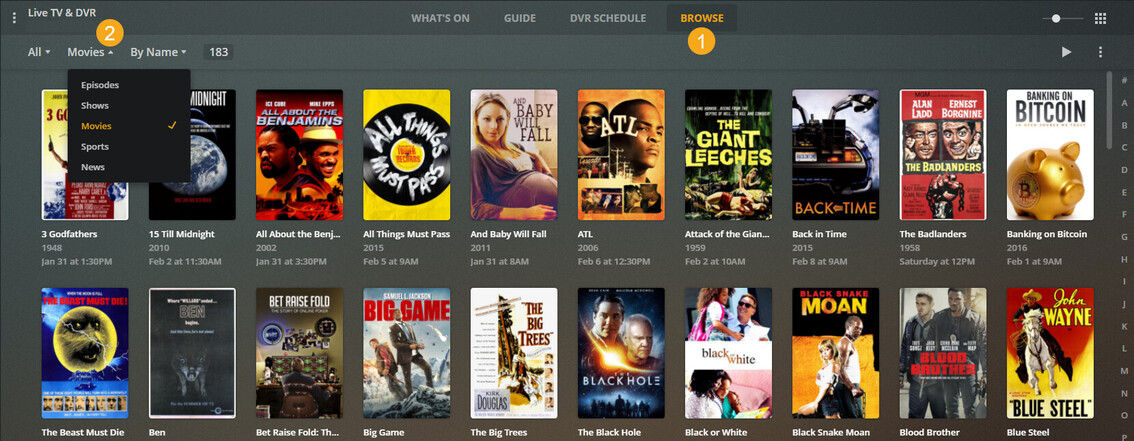The width and height of the screenshot is (1134, 441).
Task: Open The Black Hole movie poster
Action: coord(621,353)
